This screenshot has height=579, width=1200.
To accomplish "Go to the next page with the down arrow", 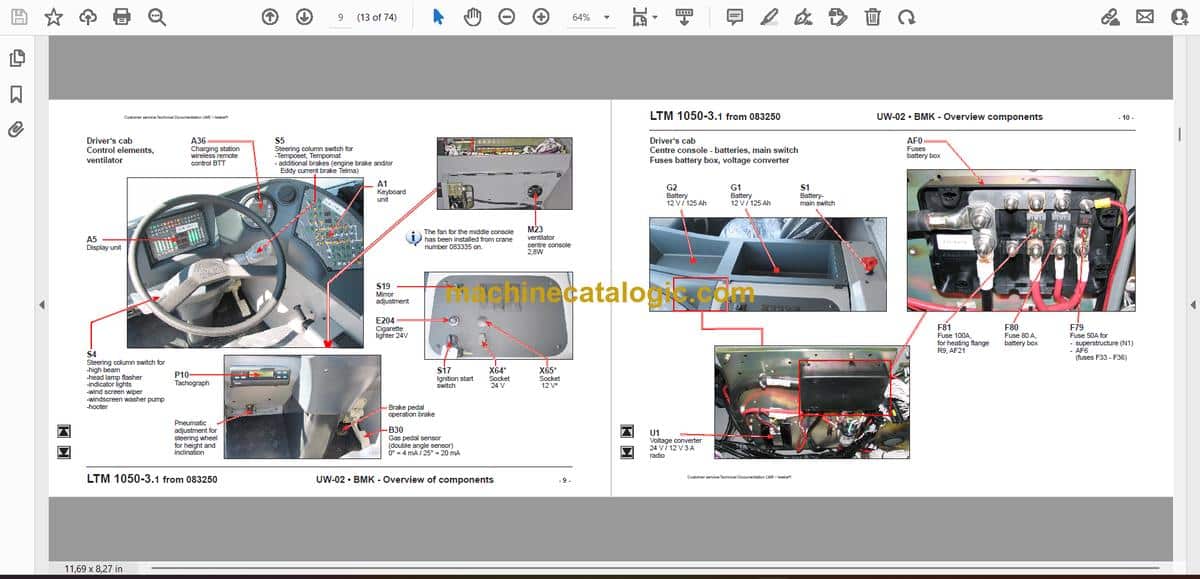I will [304, 17].
